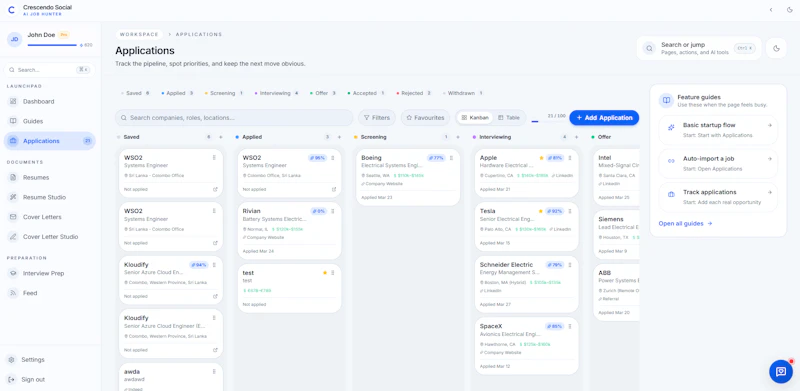The width and height of the screenshot is (800, 391).
Task: Click Search companies, roles, locations field
Action: 234,118
